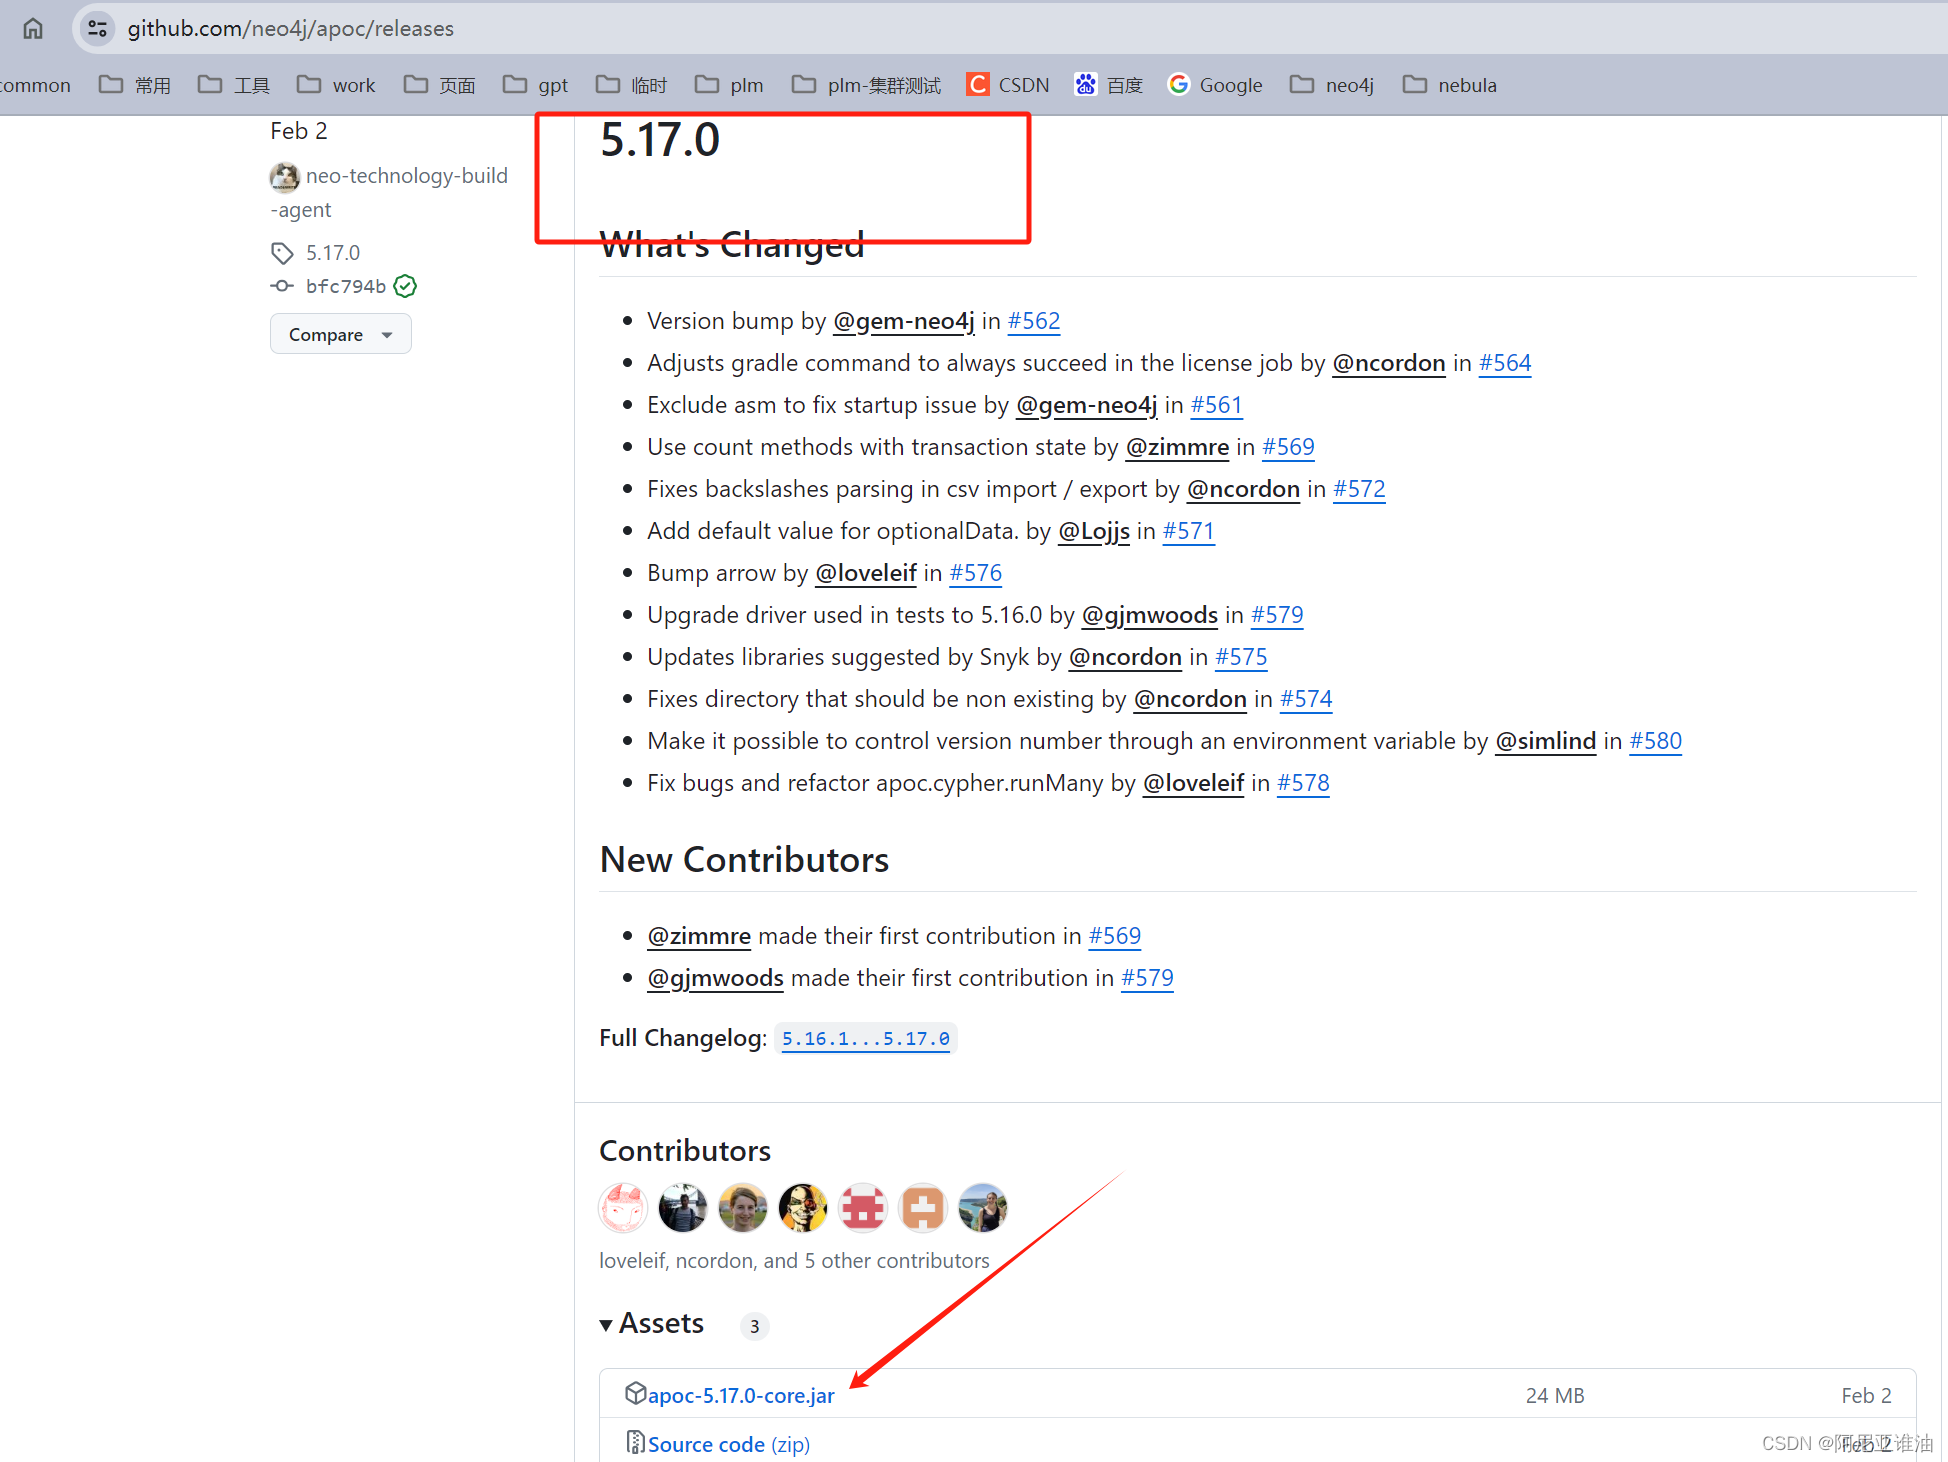Click the browser home icon
This screenshot has width=1948, height=1462.
coord(33,28)
